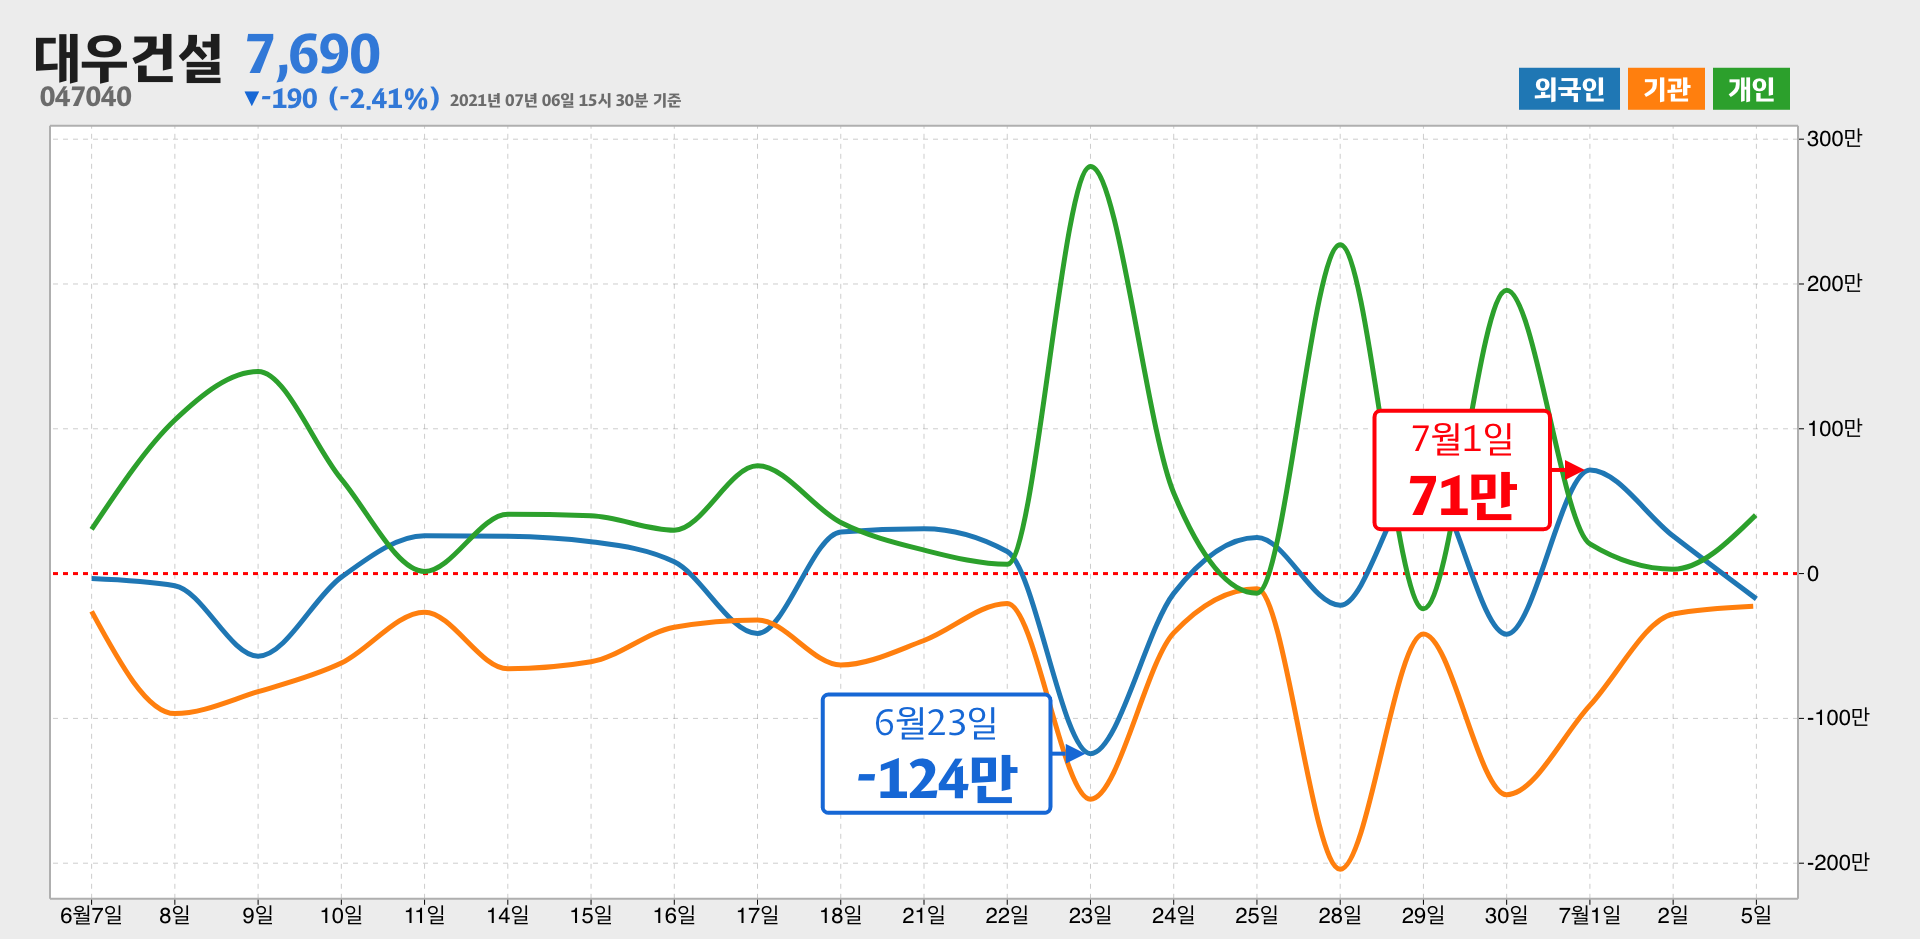
Task: Click the 29일 x-axis date label
Action: 1422,915
